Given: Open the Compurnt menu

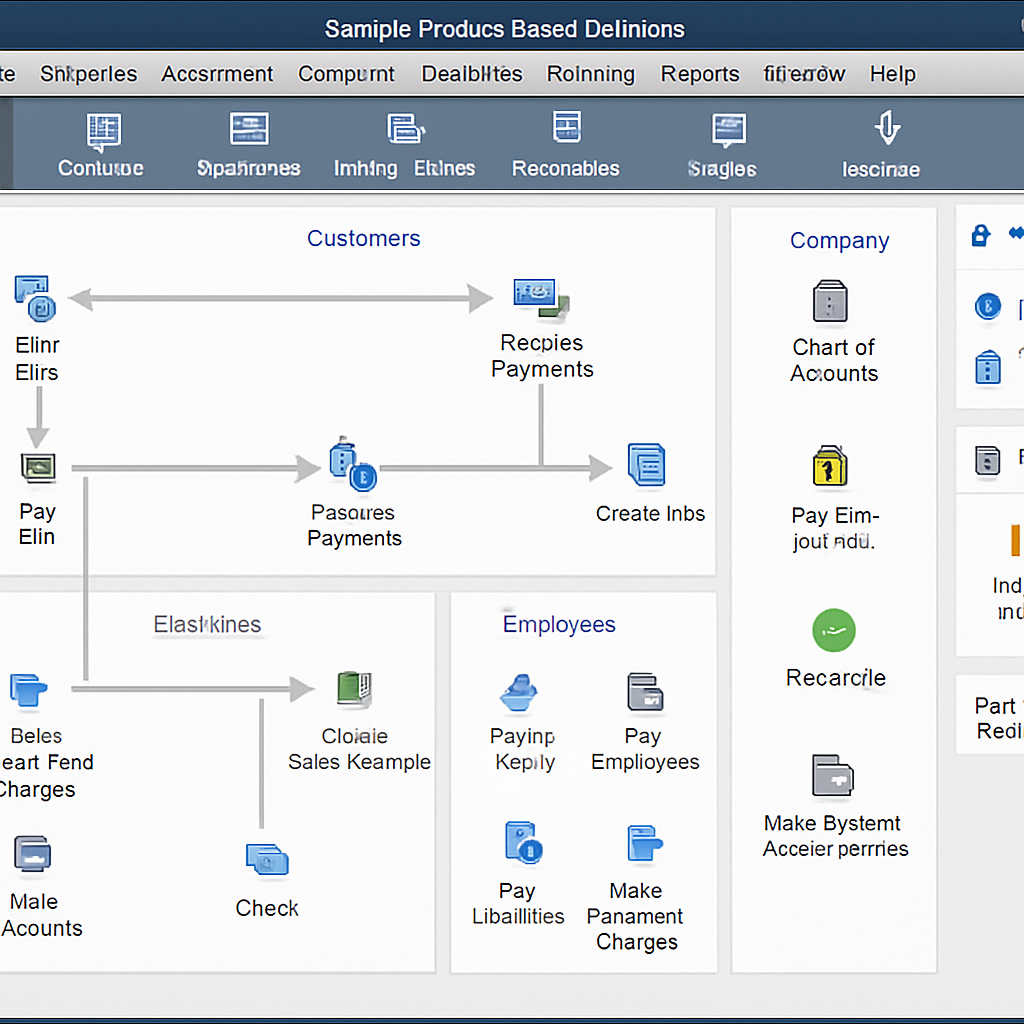Looking at the screenshot, I should point(346,74).
